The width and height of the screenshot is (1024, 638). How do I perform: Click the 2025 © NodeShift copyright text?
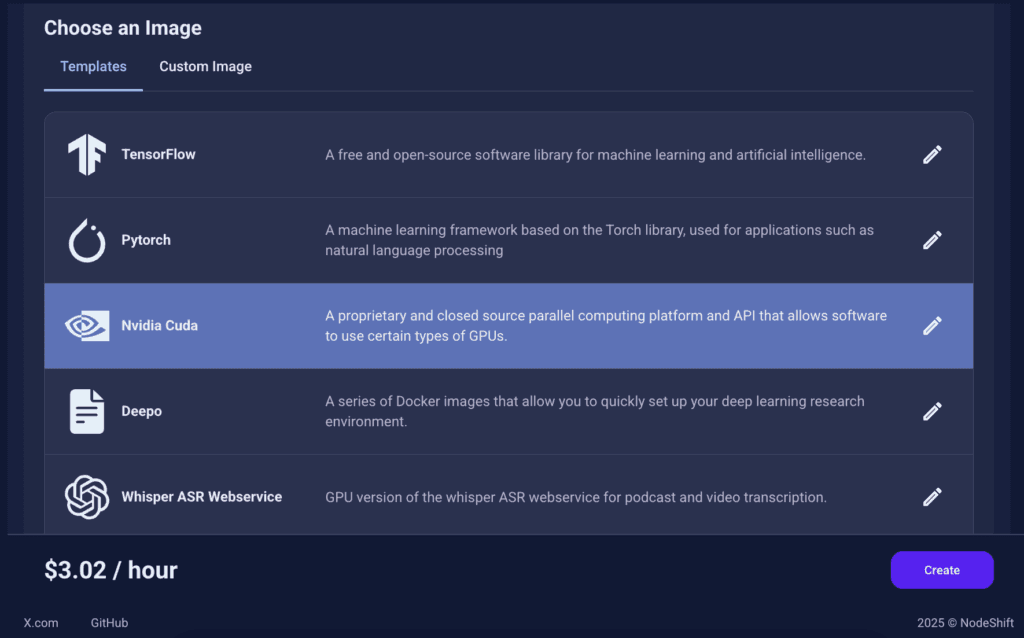tap(965, 623)
